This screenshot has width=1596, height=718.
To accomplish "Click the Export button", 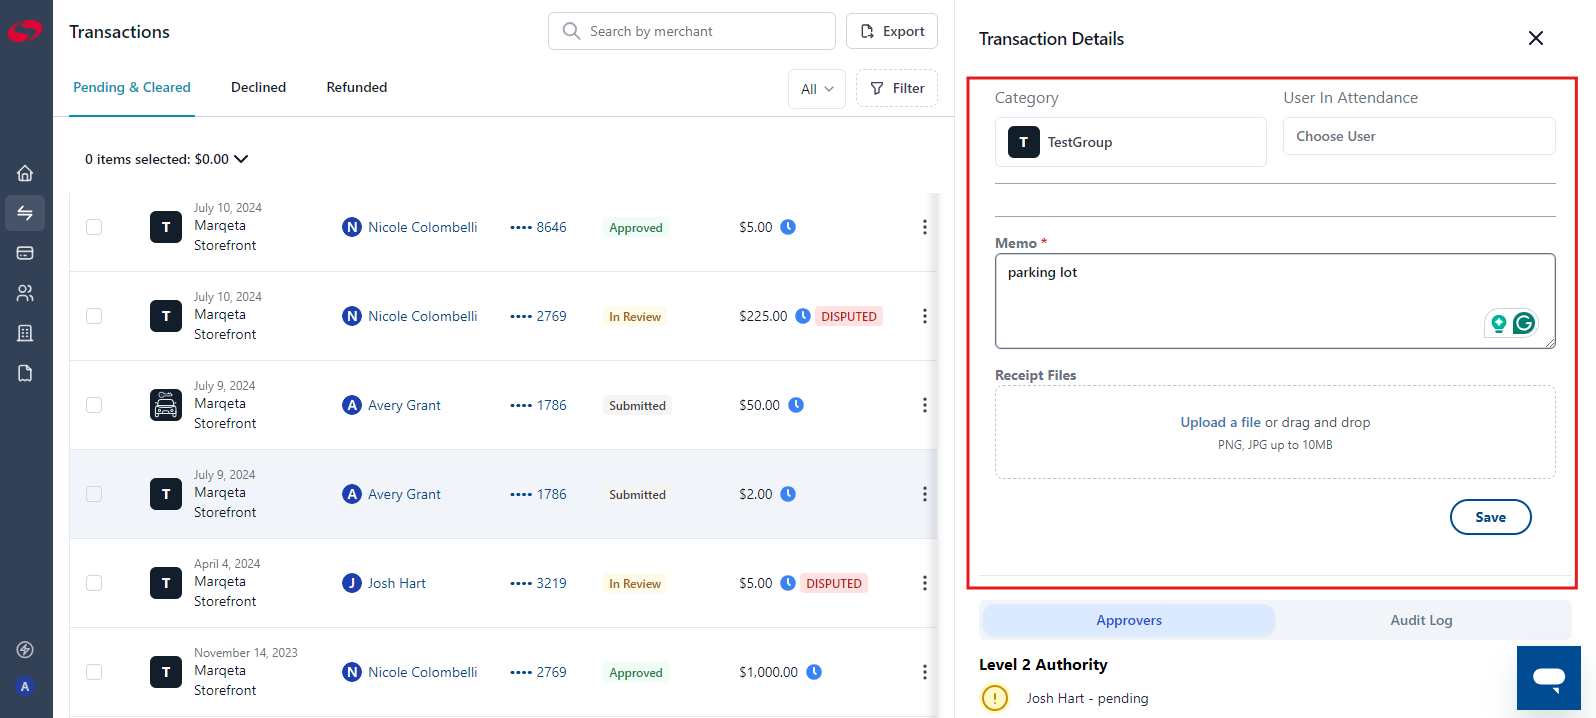I will click(892, 31).
